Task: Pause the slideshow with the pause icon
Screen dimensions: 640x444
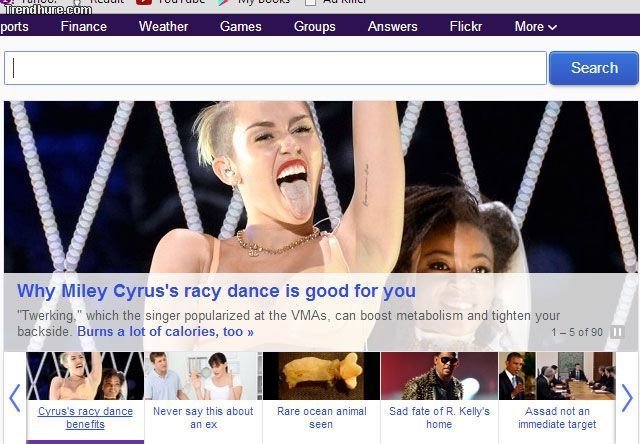Action: pyautogui.click(x=617, y=332)
